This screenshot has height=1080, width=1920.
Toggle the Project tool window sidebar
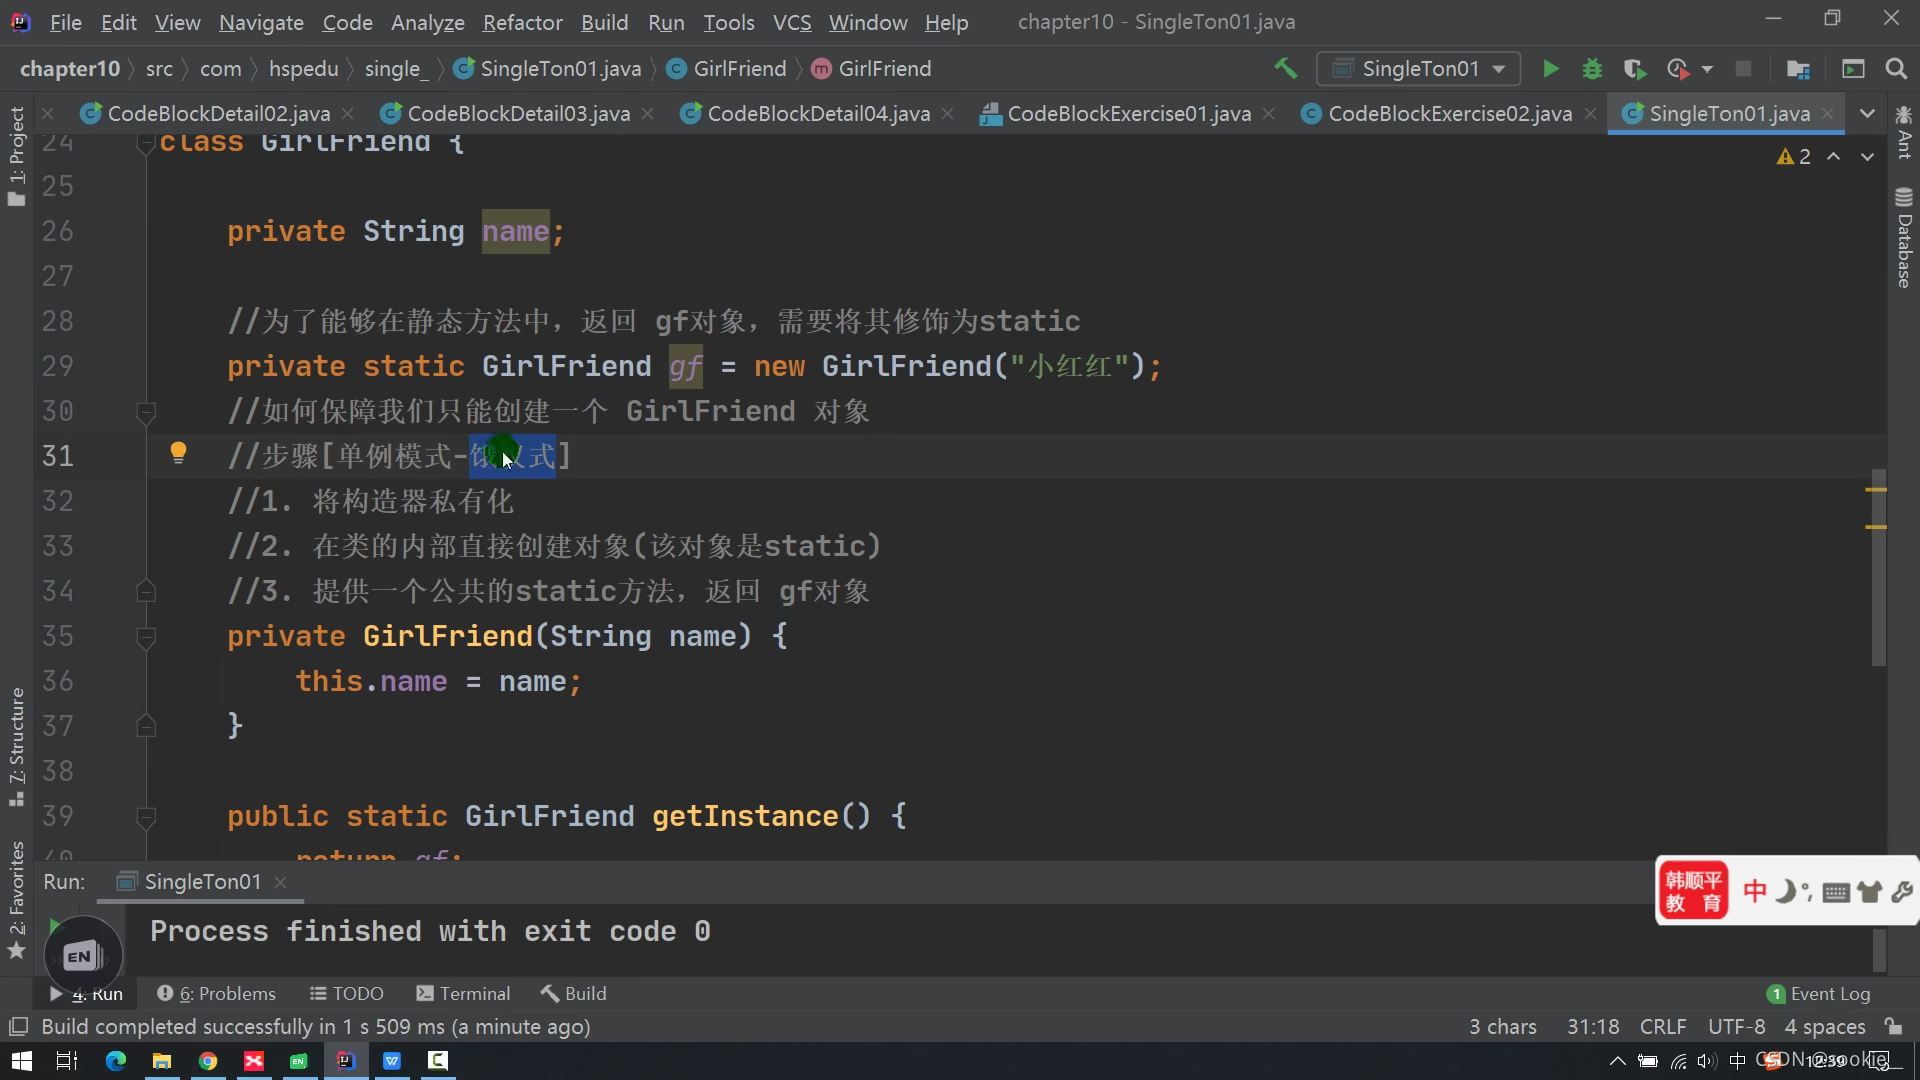pyautogui.click(x=16, y=155)
